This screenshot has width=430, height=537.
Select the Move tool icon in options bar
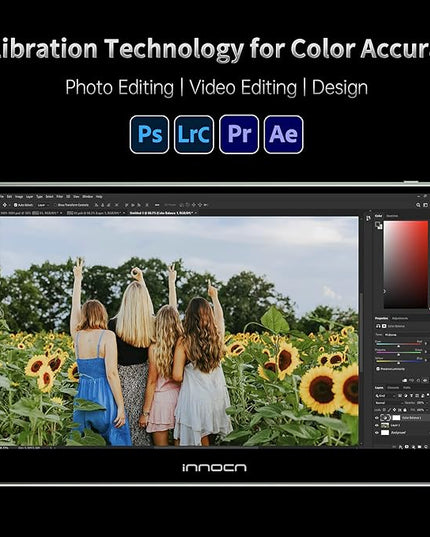4,205
